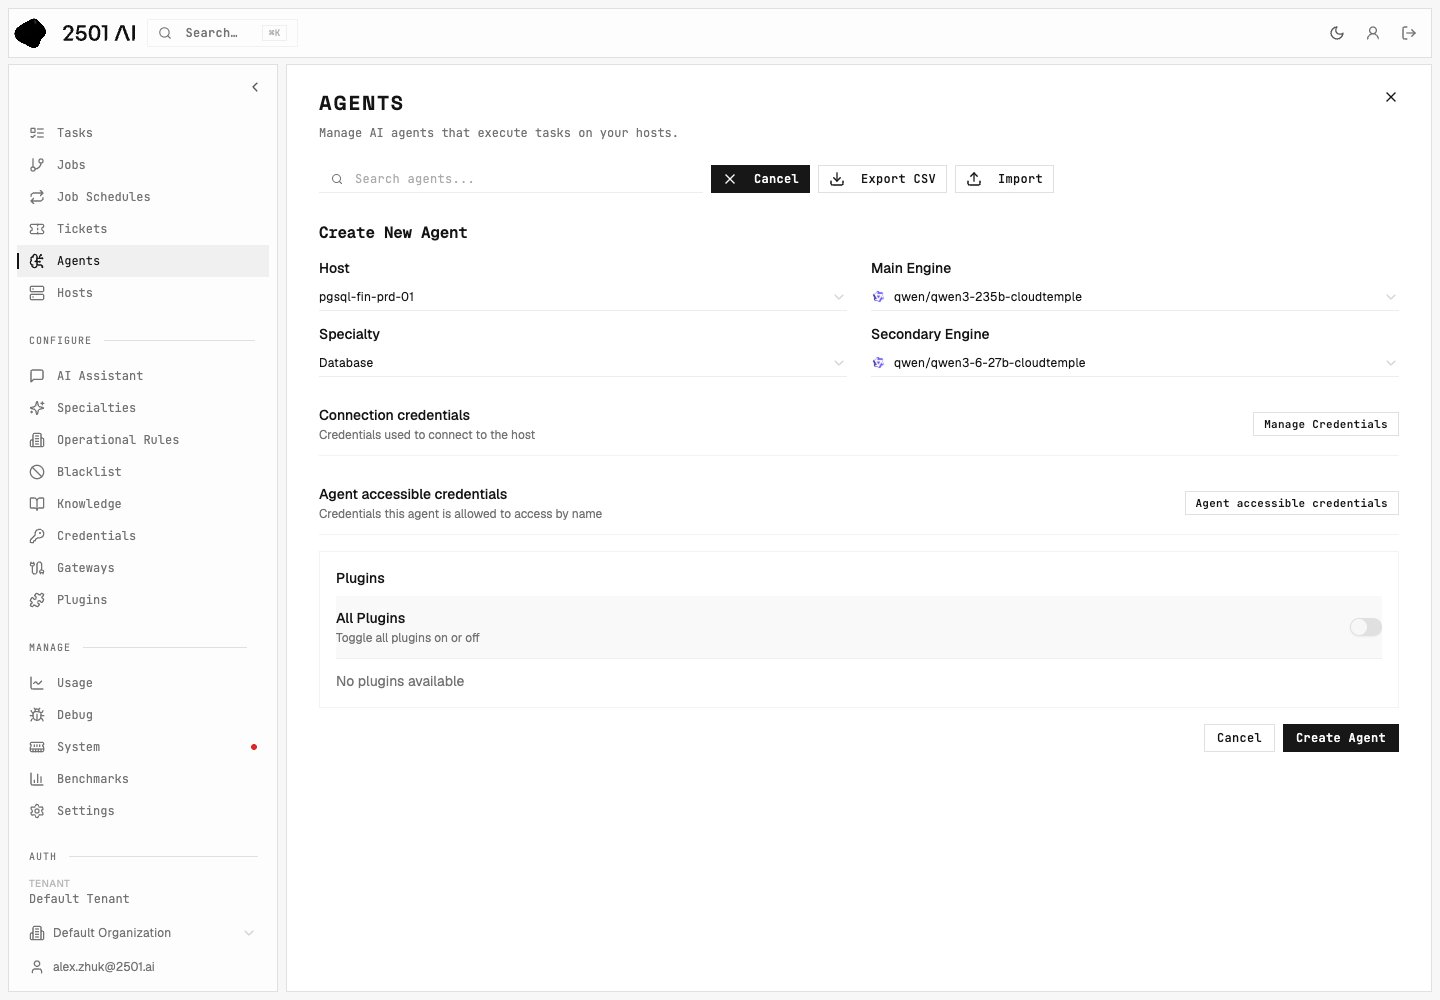Open the Specialty dropdown showing Database

582,363
